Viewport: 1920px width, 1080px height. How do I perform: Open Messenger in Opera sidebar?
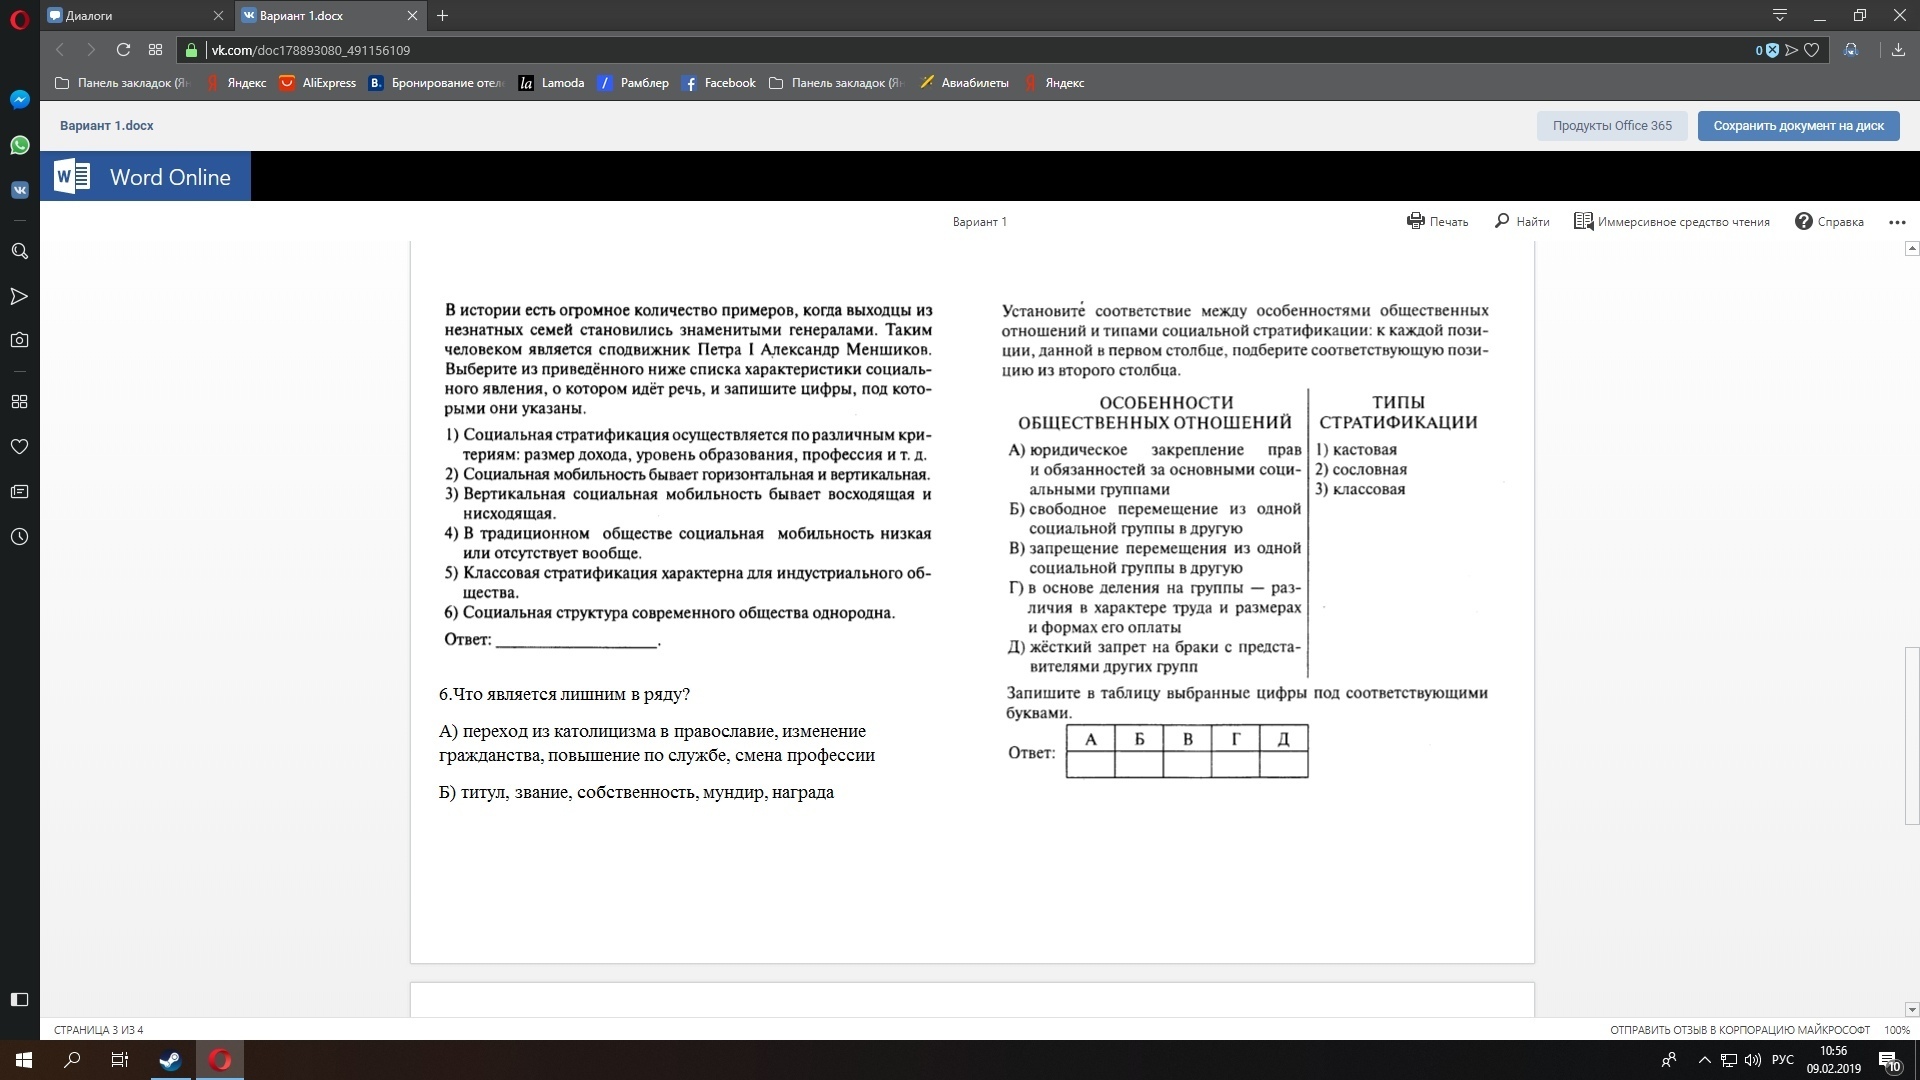point(19,100)
